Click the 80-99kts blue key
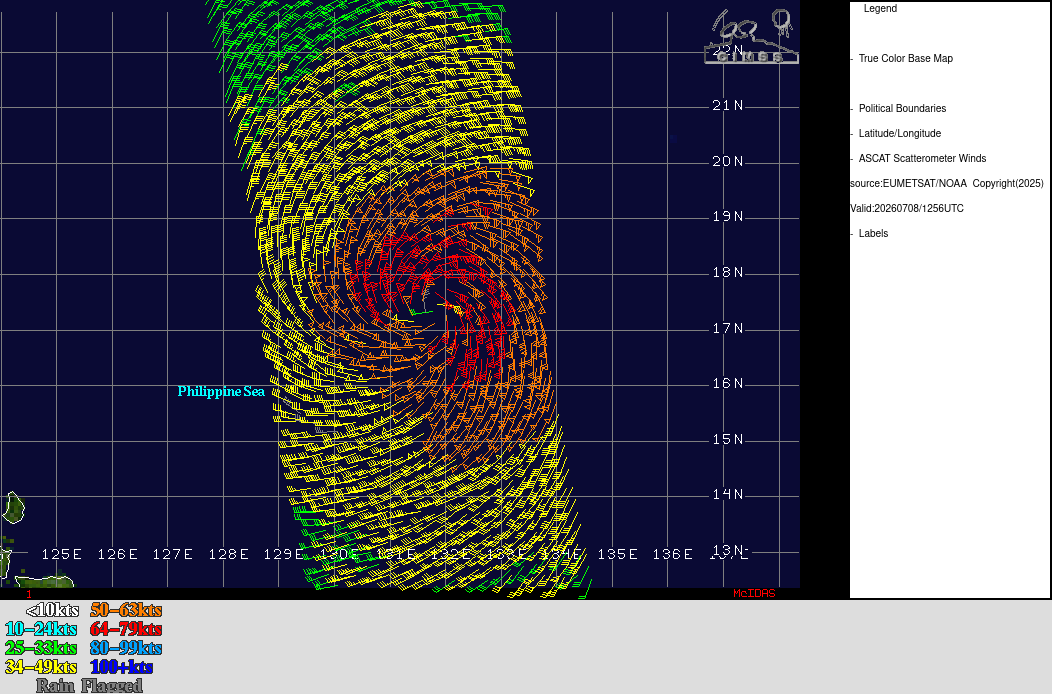 click(x=126, y=648)
